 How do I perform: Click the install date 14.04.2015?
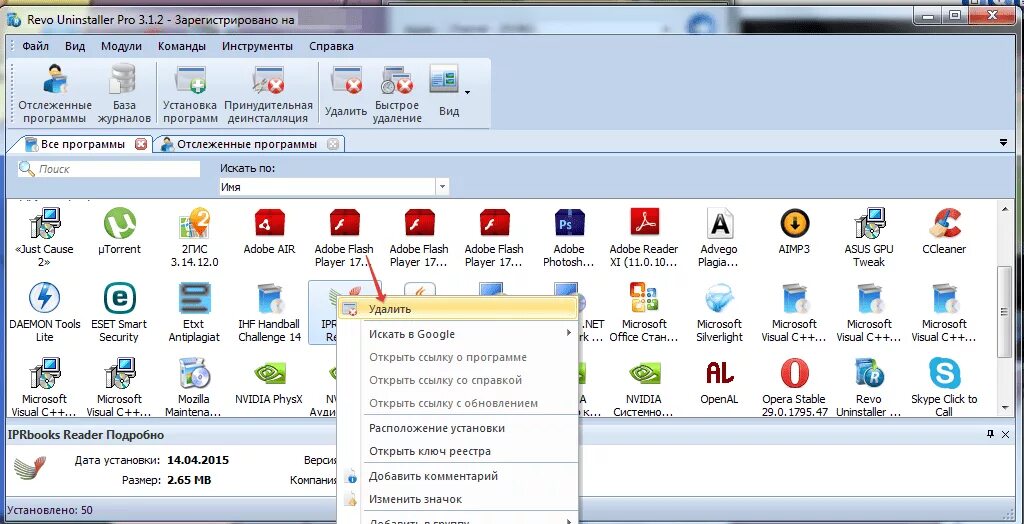pos(198,460)
